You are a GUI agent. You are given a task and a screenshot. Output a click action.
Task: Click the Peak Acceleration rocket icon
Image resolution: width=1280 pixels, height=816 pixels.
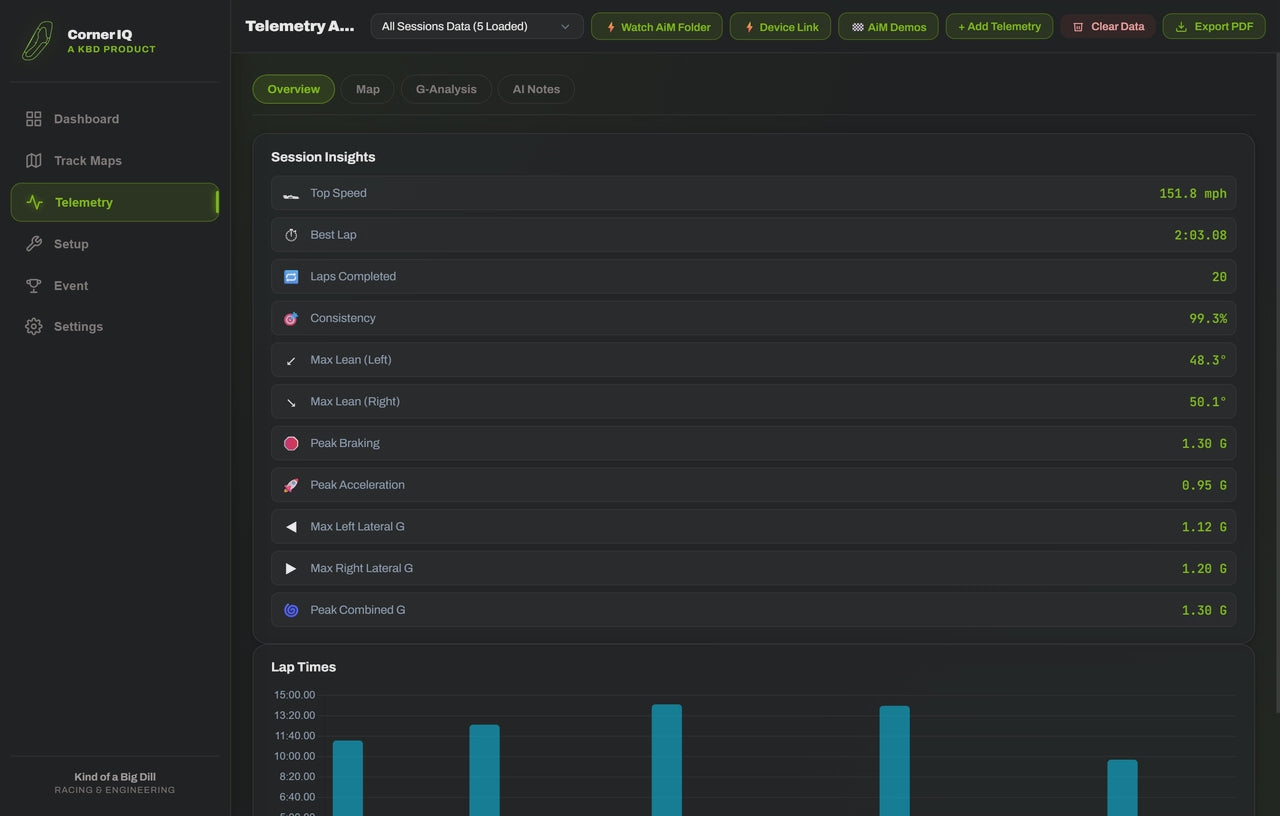coord(291,485)
